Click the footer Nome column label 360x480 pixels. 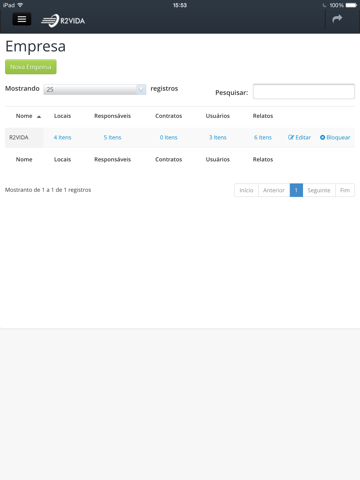[x=24, y=159]
